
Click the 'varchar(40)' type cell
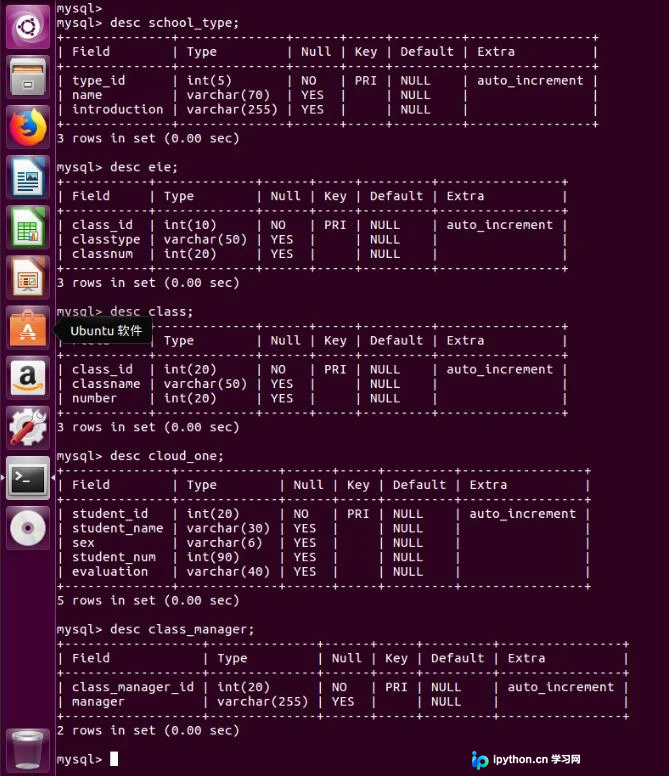(228, 572)
